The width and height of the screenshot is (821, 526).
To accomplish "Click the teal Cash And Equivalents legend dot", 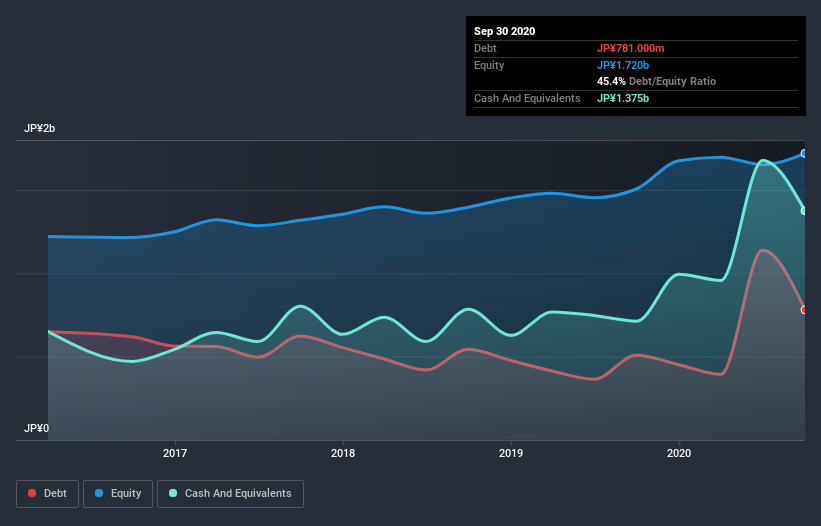I will point(173,493).
